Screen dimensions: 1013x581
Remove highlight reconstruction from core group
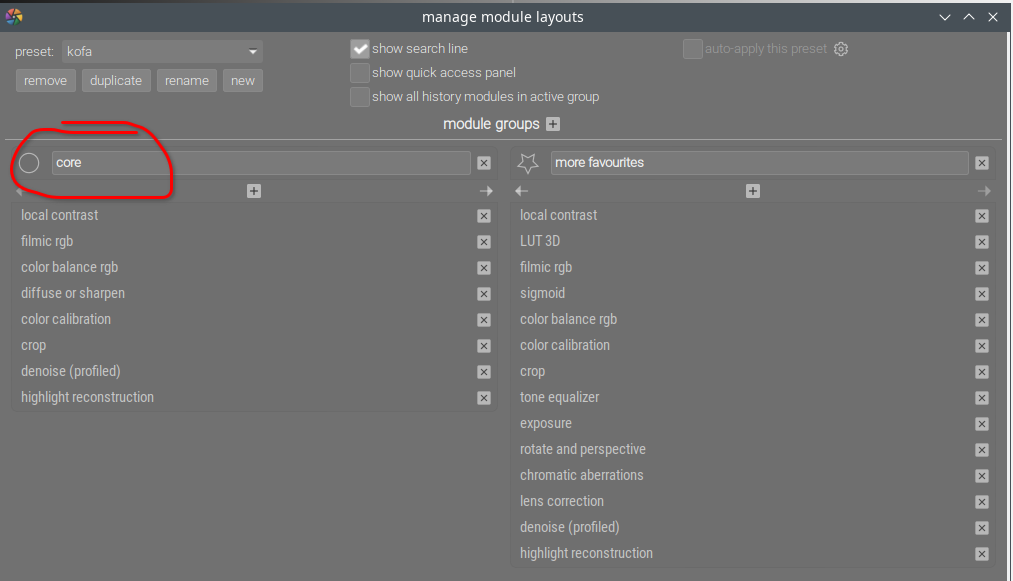(x=484, y=398)
